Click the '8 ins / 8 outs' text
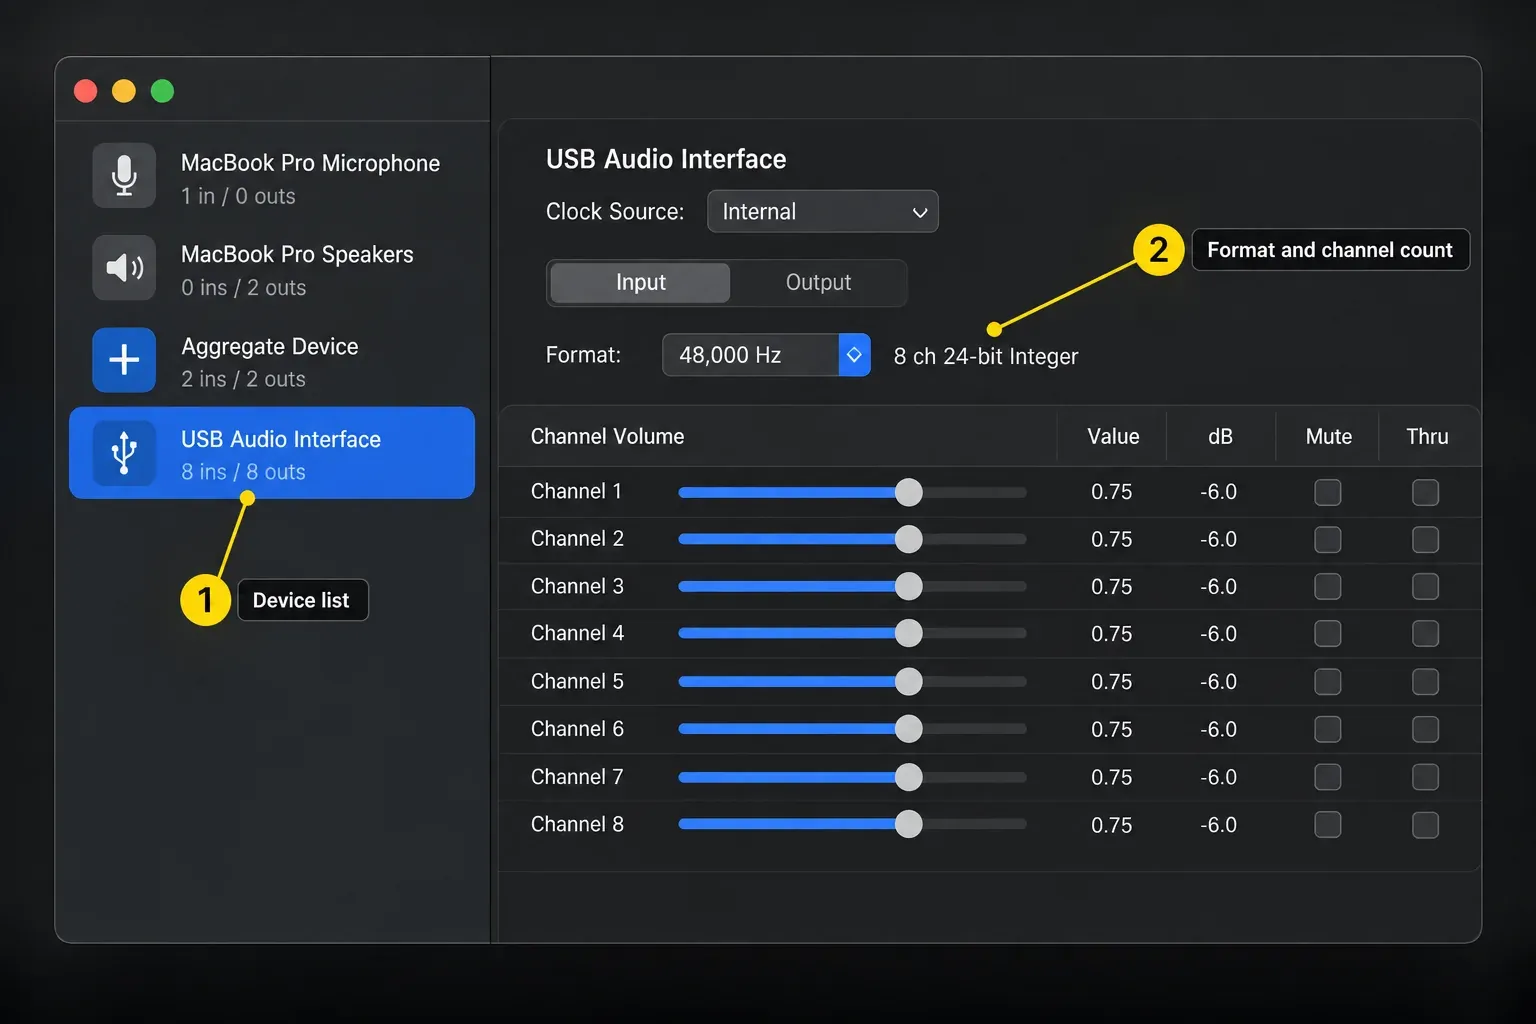The width and height of the screenshot is (1536, 1024). click(x=243, y=472)
